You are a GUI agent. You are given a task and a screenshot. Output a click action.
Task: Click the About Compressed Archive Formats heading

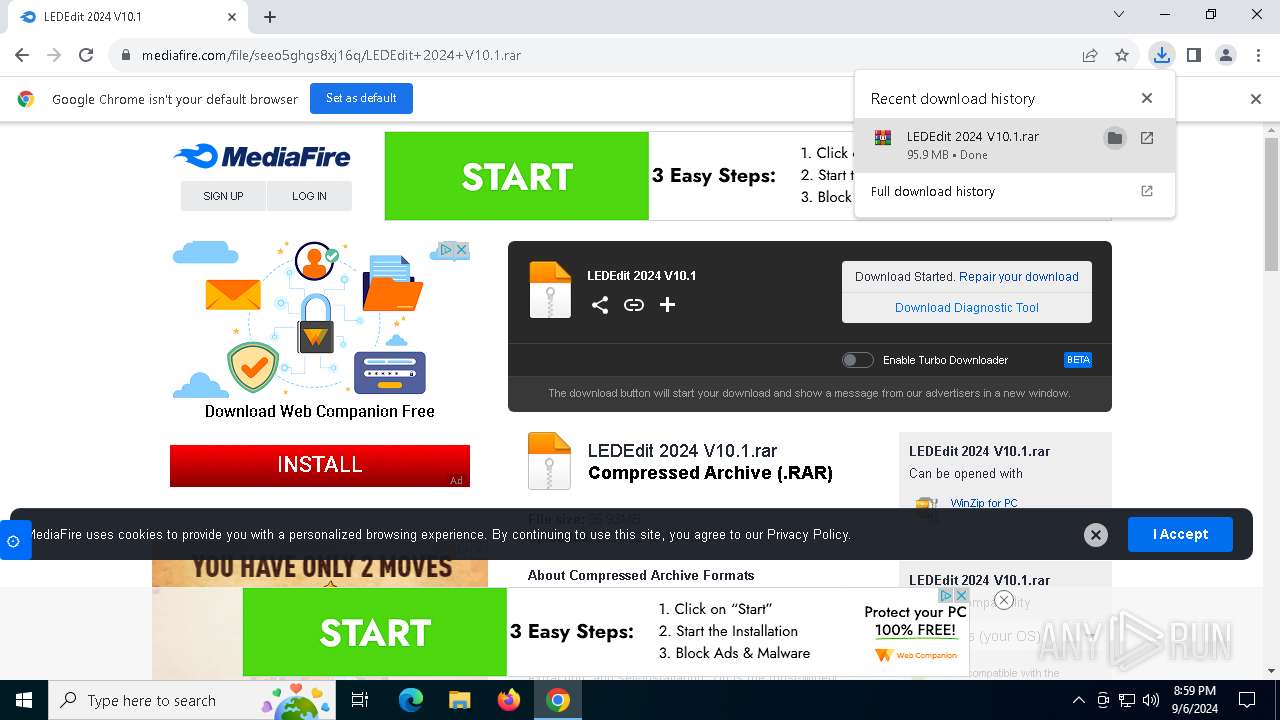tap(641, 575)
